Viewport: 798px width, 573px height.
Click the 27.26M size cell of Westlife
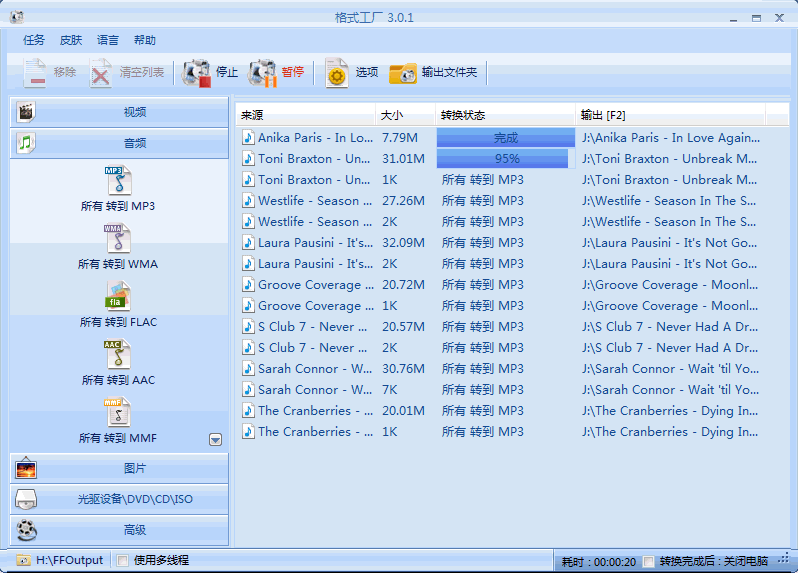pos(403,200)
